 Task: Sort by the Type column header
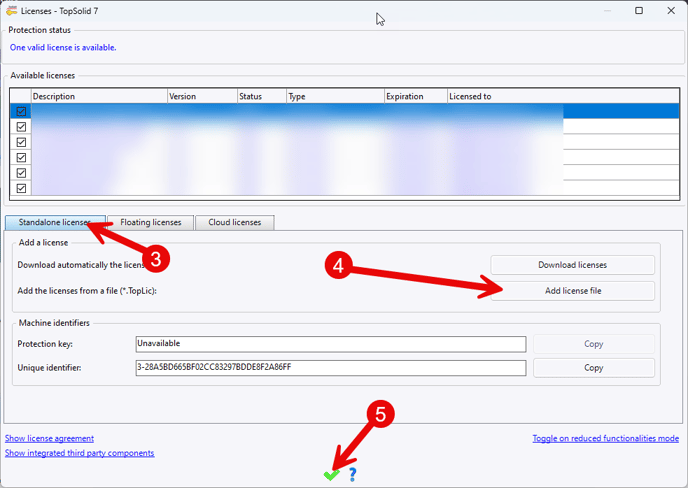[336, 96]
